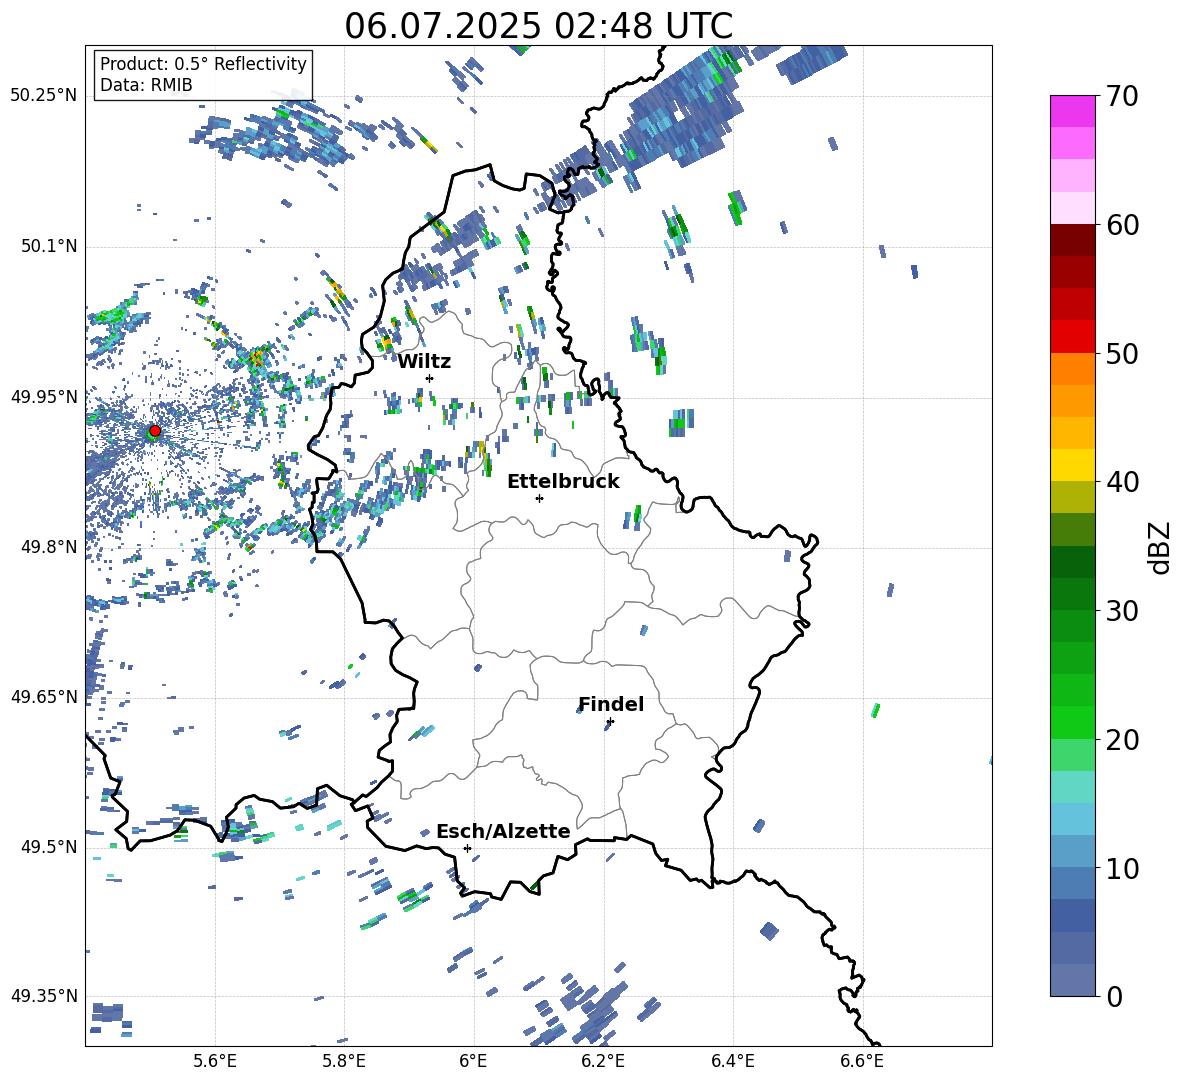Click the magenta swatch at top of colorbar
Viewport: 1184px width, 1081px height.
(x=1073, y=111)
